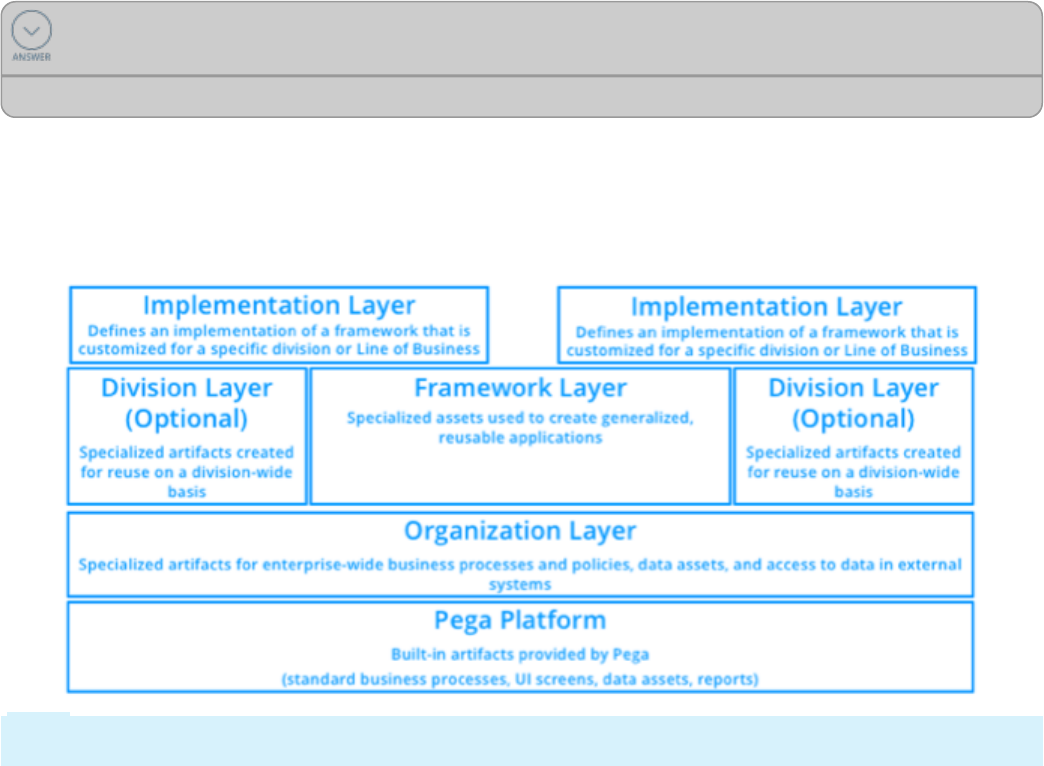The height and width of the screenshot is (766, 1044).
Task: Select the Framework Layer heading
Action: tap(520, 388)
